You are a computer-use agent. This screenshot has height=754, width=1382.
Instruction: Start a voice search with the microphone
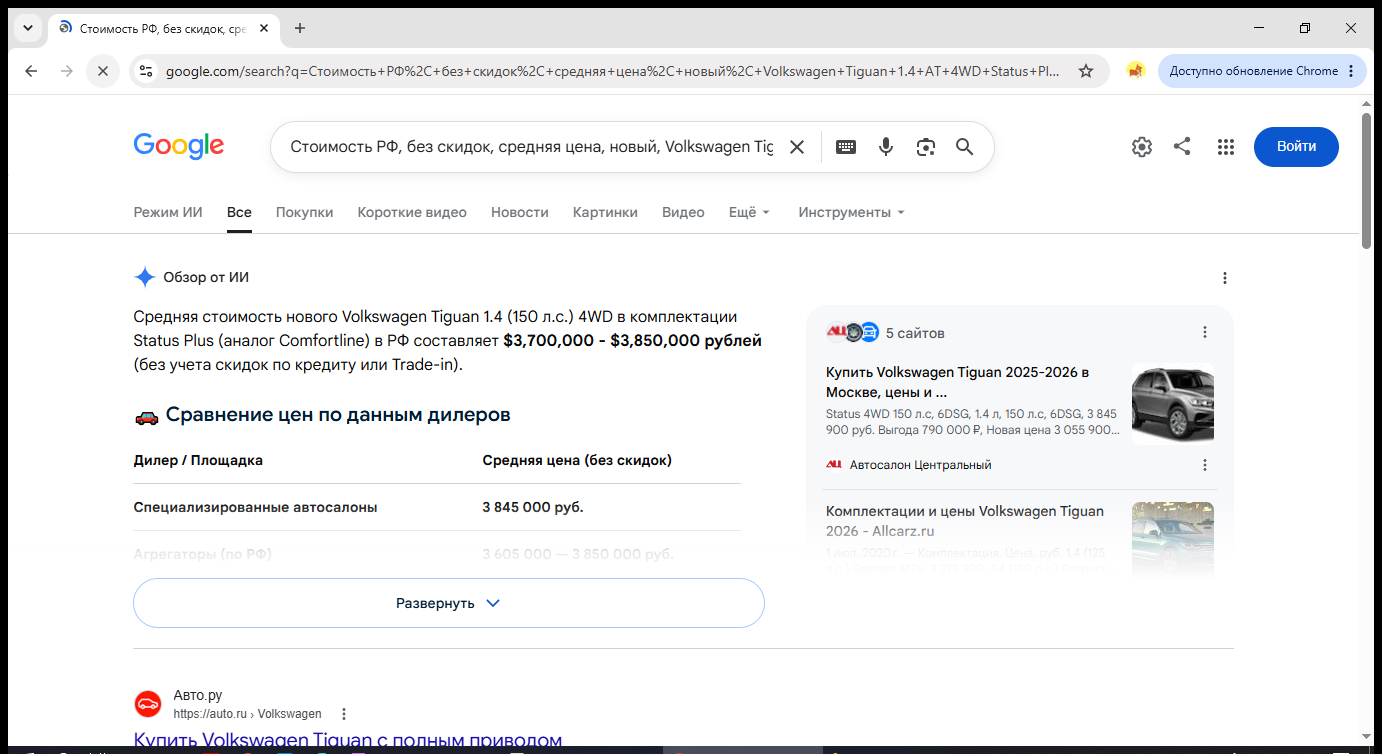(886, 147)
